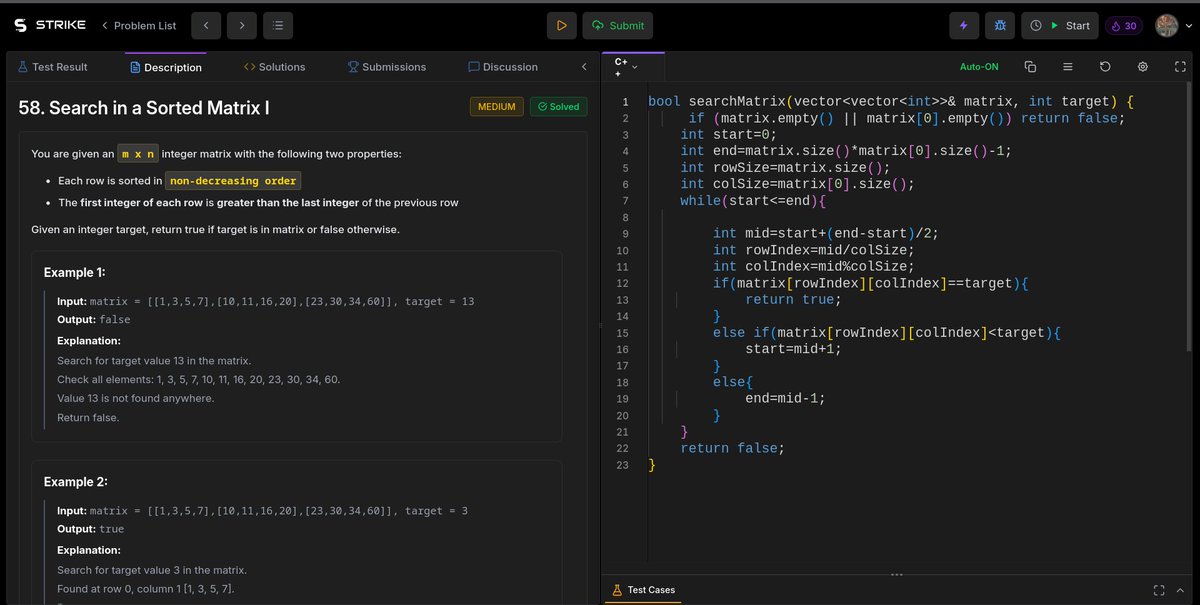
Task: Click Example 2 'Output: true' text
Action: [x=91, y=529]
